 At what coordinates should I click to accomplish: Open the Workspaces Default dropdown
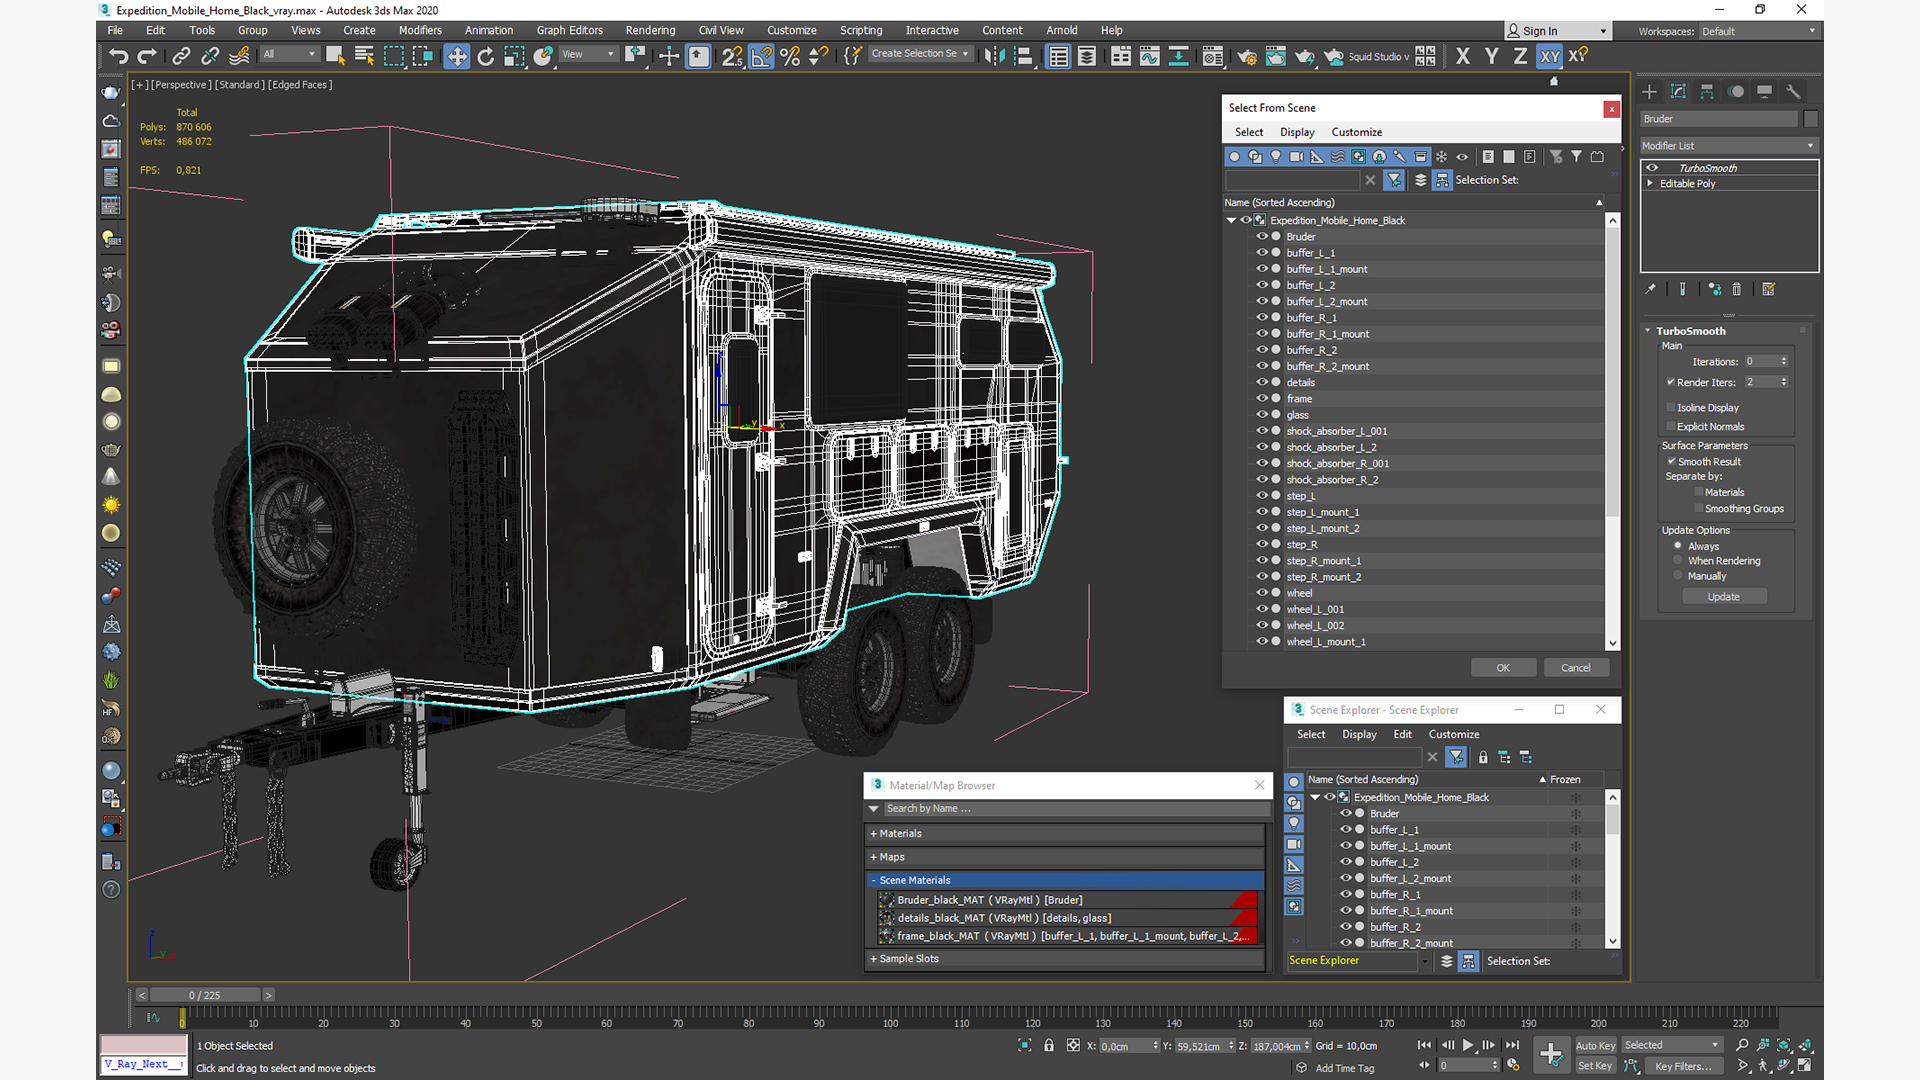tap(1758, 31)
